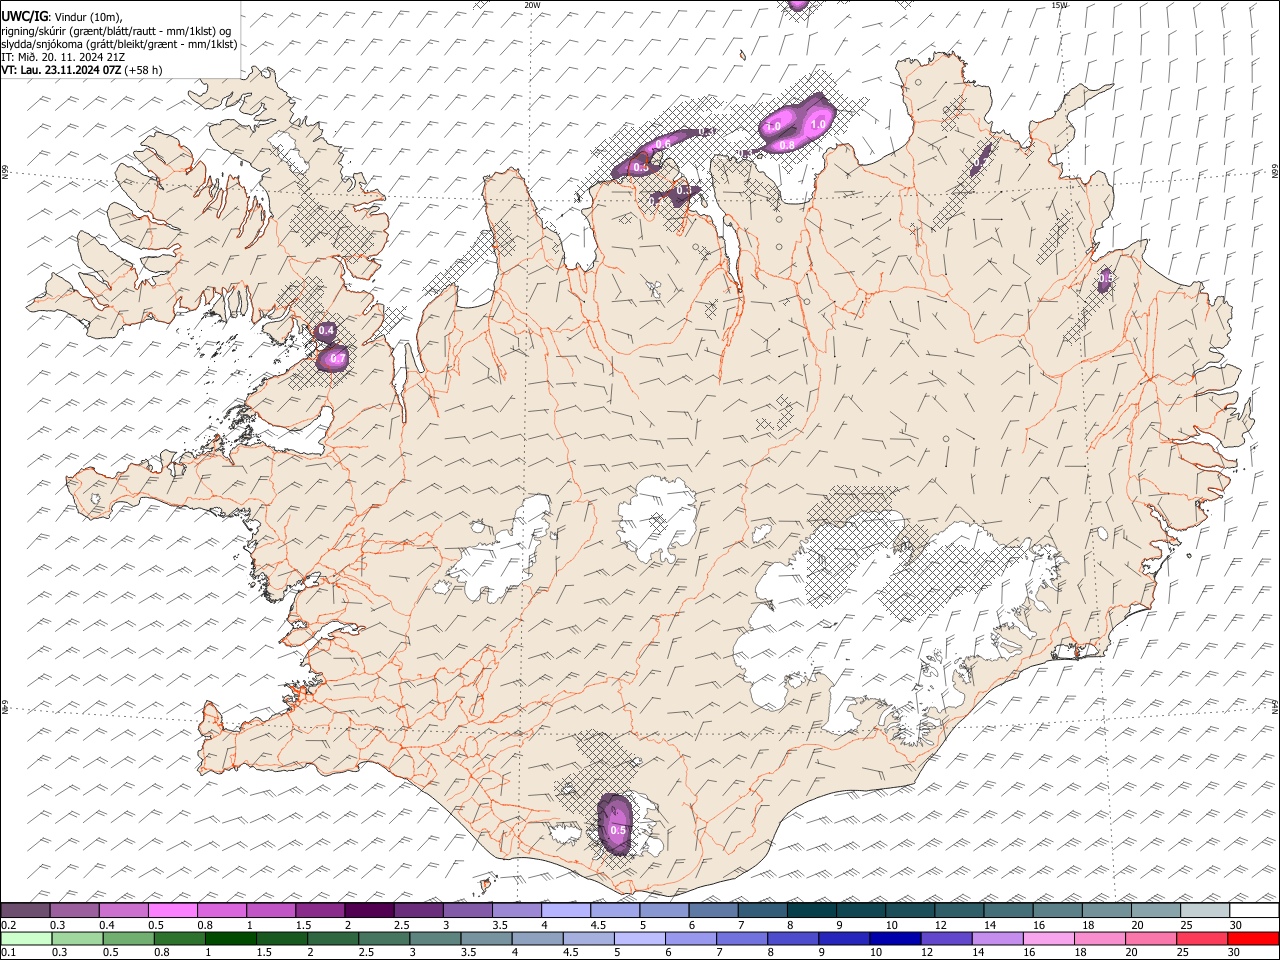
Task: Pick the bottom-row legend swatch labeled 8
Action: [793, 938]
